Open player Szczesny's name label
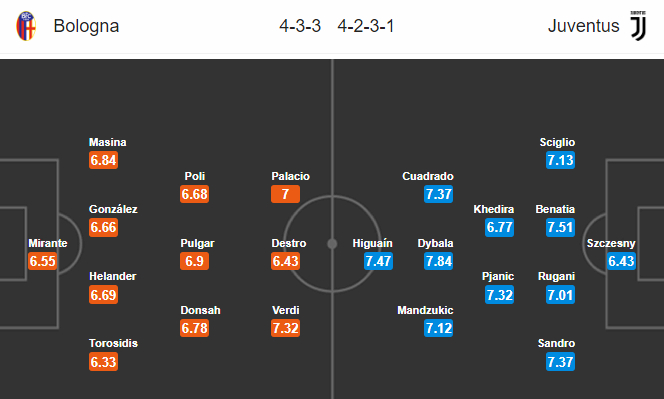Image resolution: width=664 pixels, height=399 pixels. [x=611, y=243]
